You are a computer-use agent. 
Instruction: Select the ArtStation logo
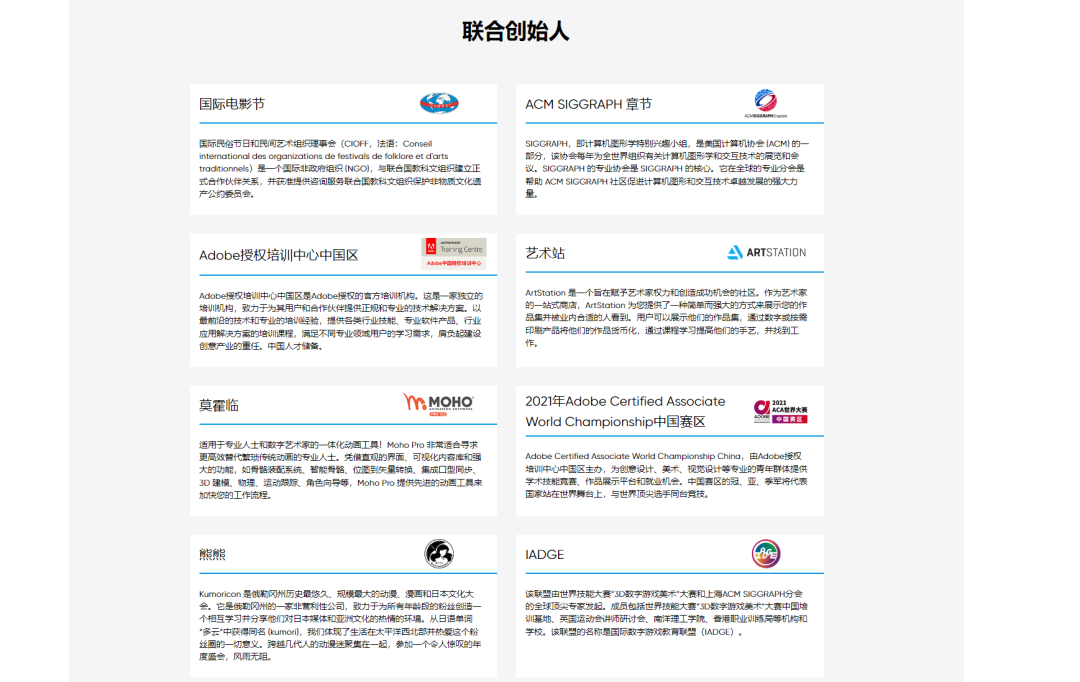(x=770, y=253)
